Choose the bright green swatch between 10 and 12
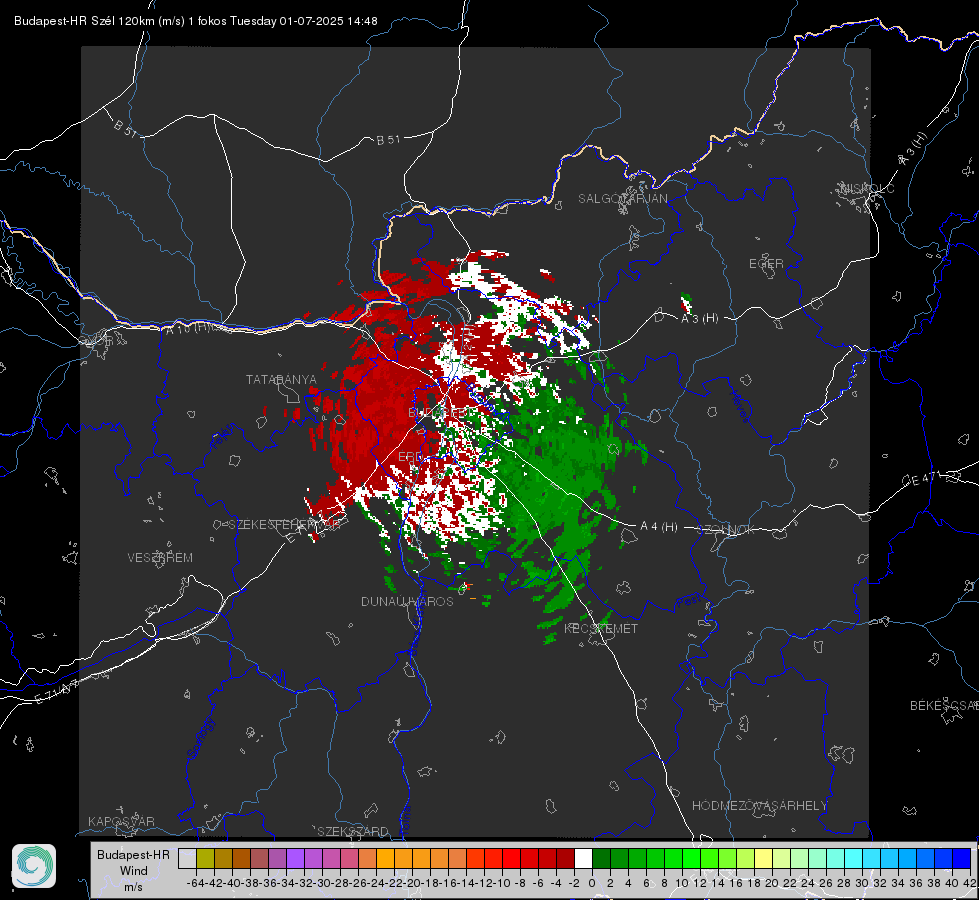The height and width of the screenshot is (900, 979). [x=691, y=859]
